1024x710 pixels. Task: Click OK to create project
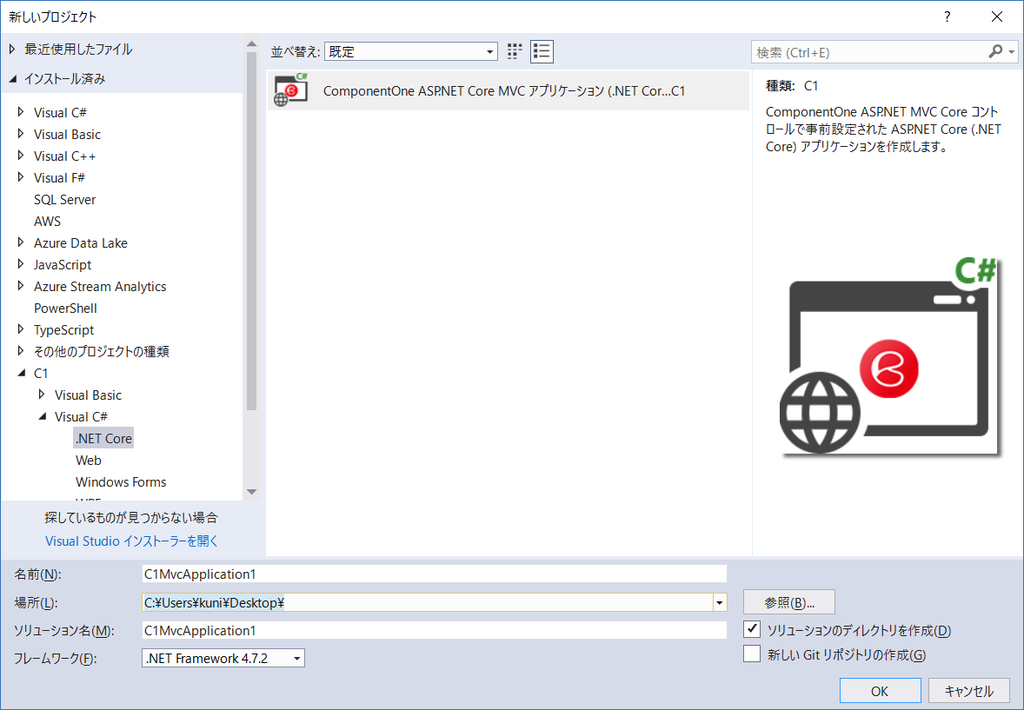pyautogui.click(x=880, y=691)
